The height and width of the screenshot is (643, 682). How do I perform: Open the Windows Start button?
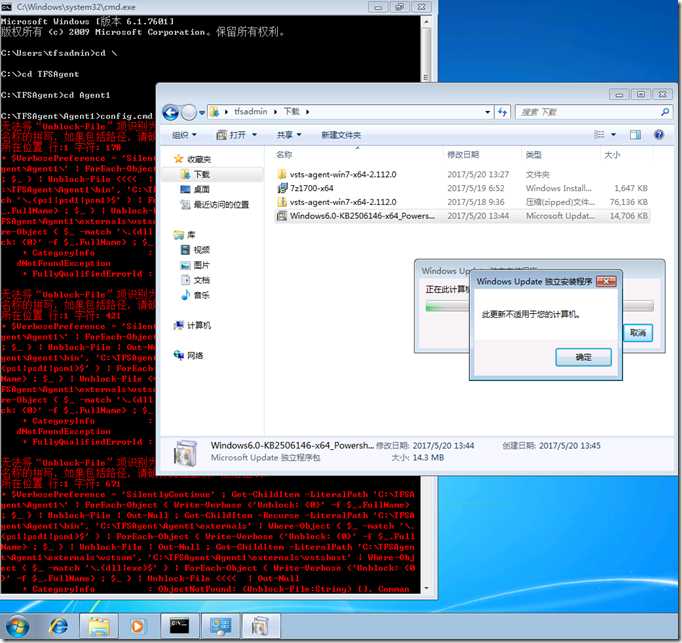pos(18,627)
